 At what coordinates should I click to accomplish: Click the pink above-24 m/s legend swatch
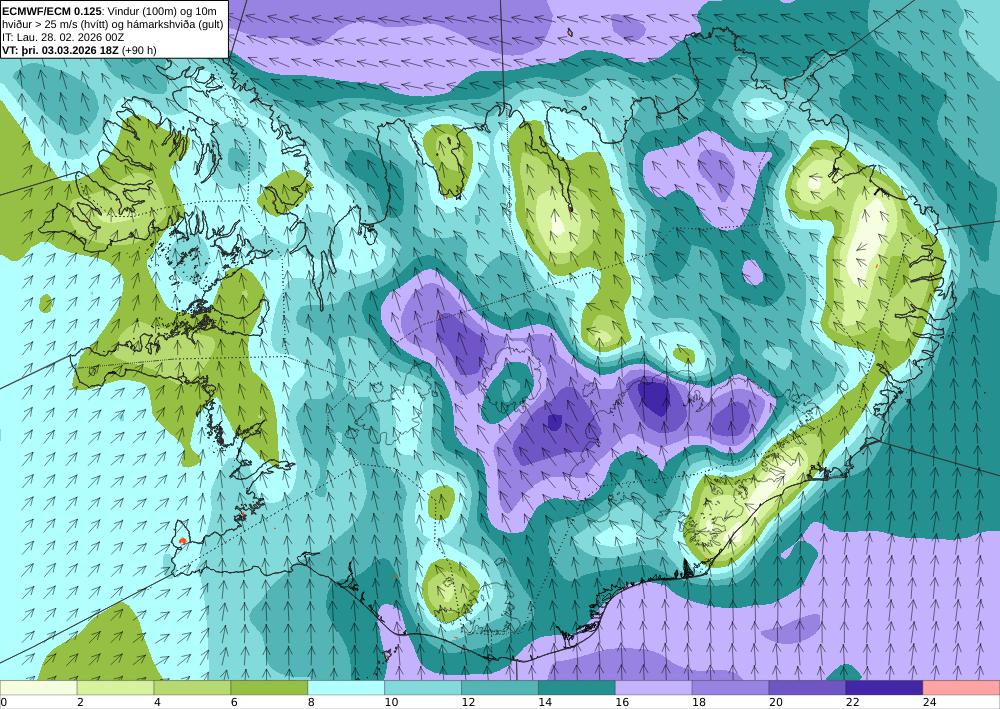tap(961, 687)
